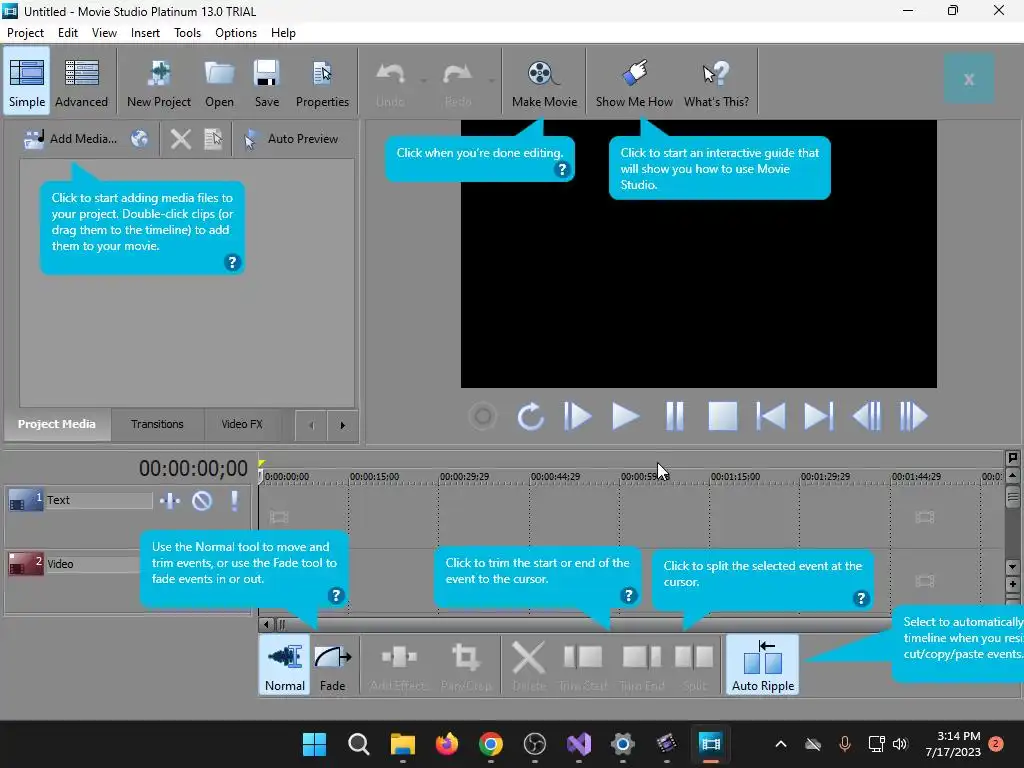This screenshot has height=768, width=1024.
Task: Open the Tools menu
Action: [187, 33]
